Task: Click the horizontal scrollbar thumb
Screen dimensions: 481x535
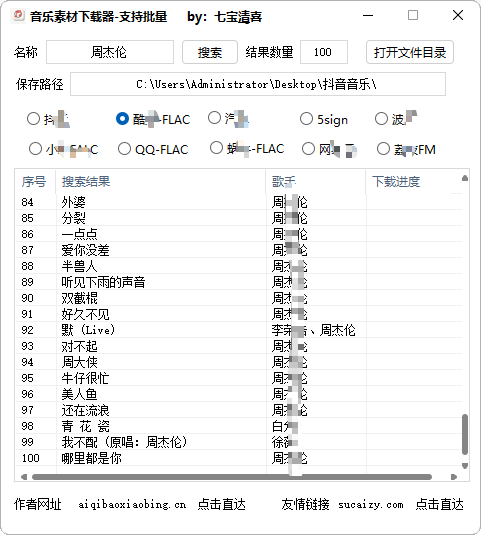Action: [x=232, y=477]
